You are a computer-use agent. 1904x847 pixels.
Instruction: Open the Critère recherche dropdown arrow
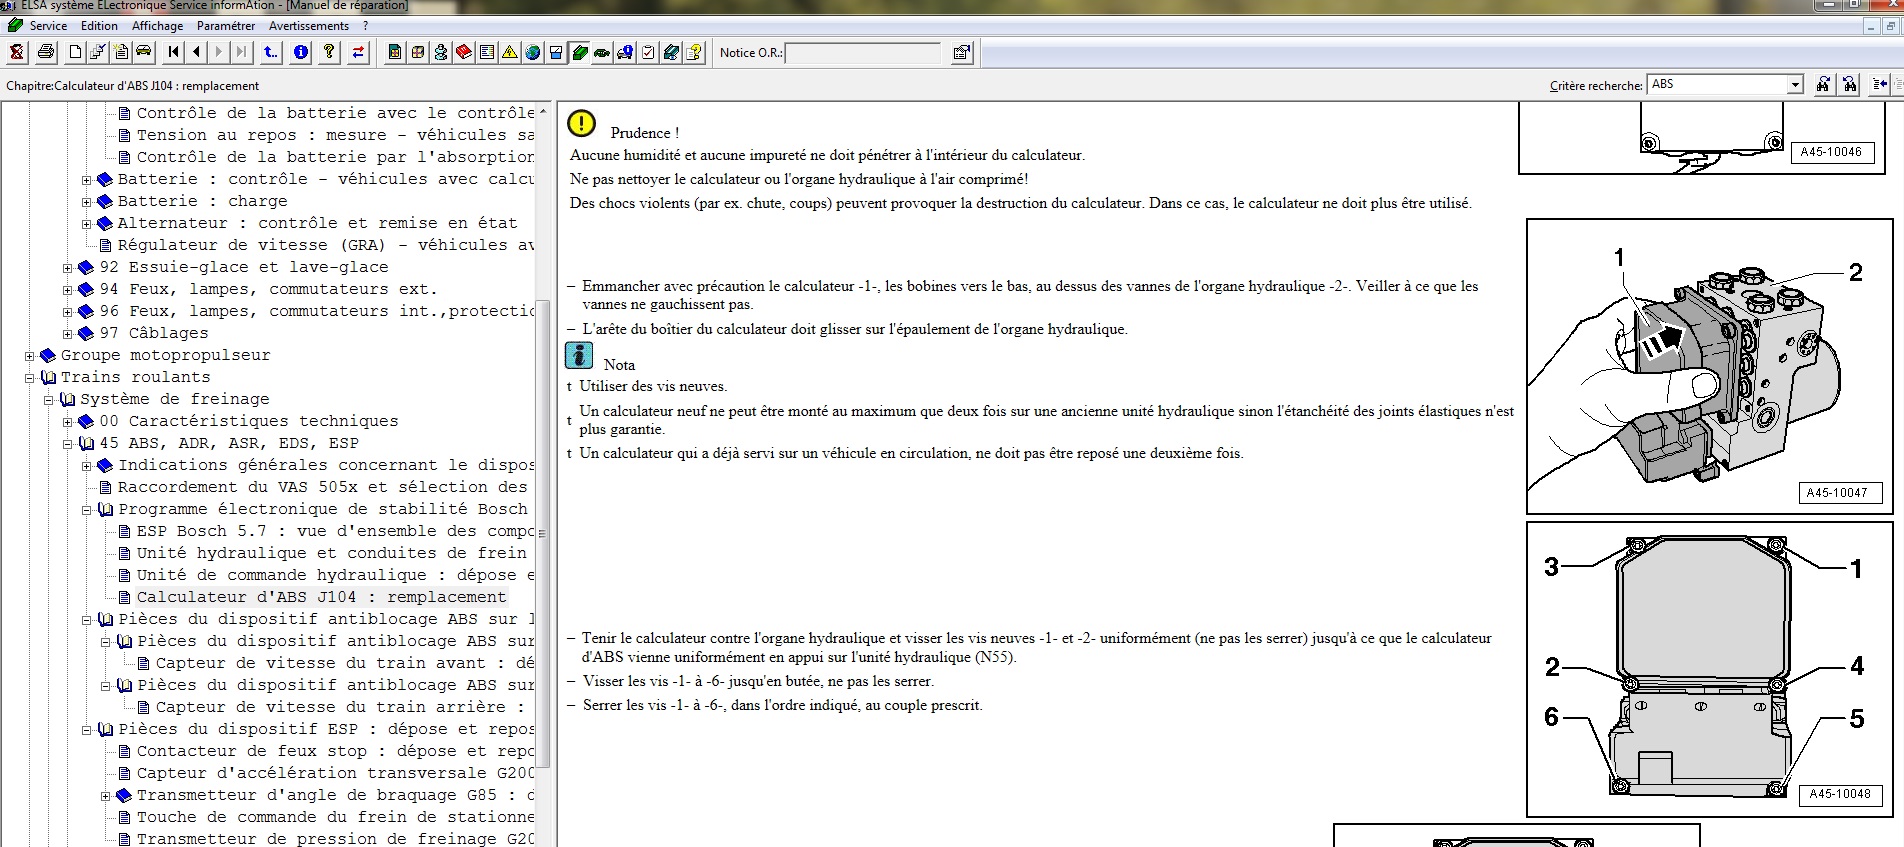tap(1795, 85)
